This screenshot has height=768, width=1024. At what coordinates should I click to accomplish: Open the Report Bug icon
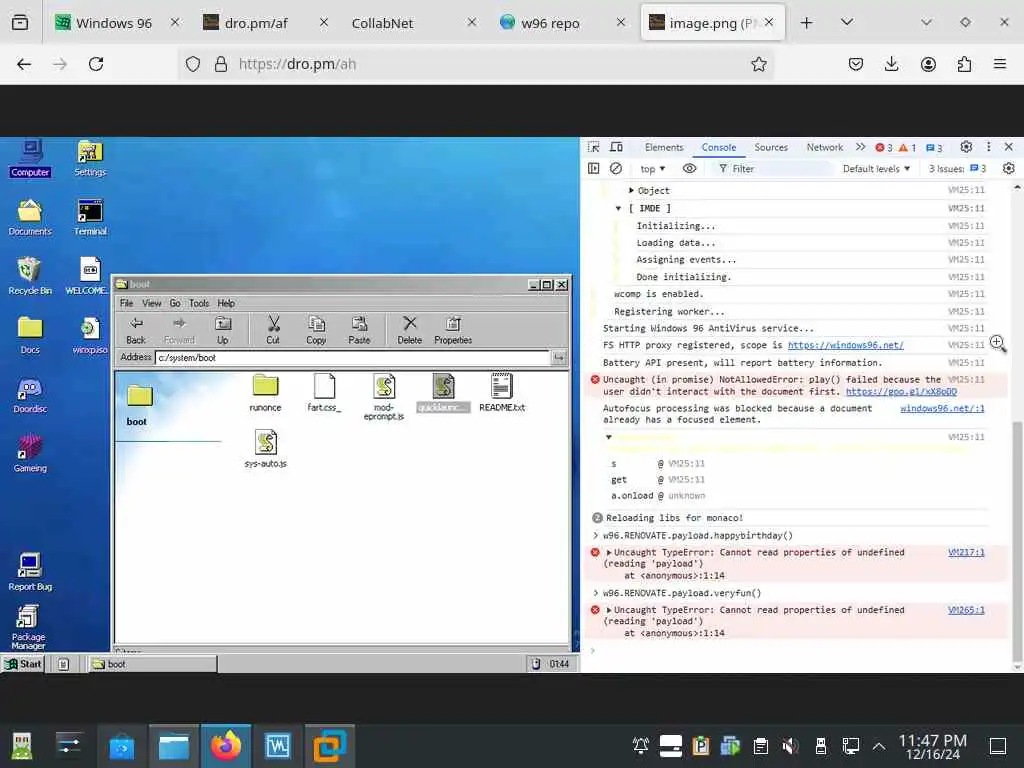point(30,572)
